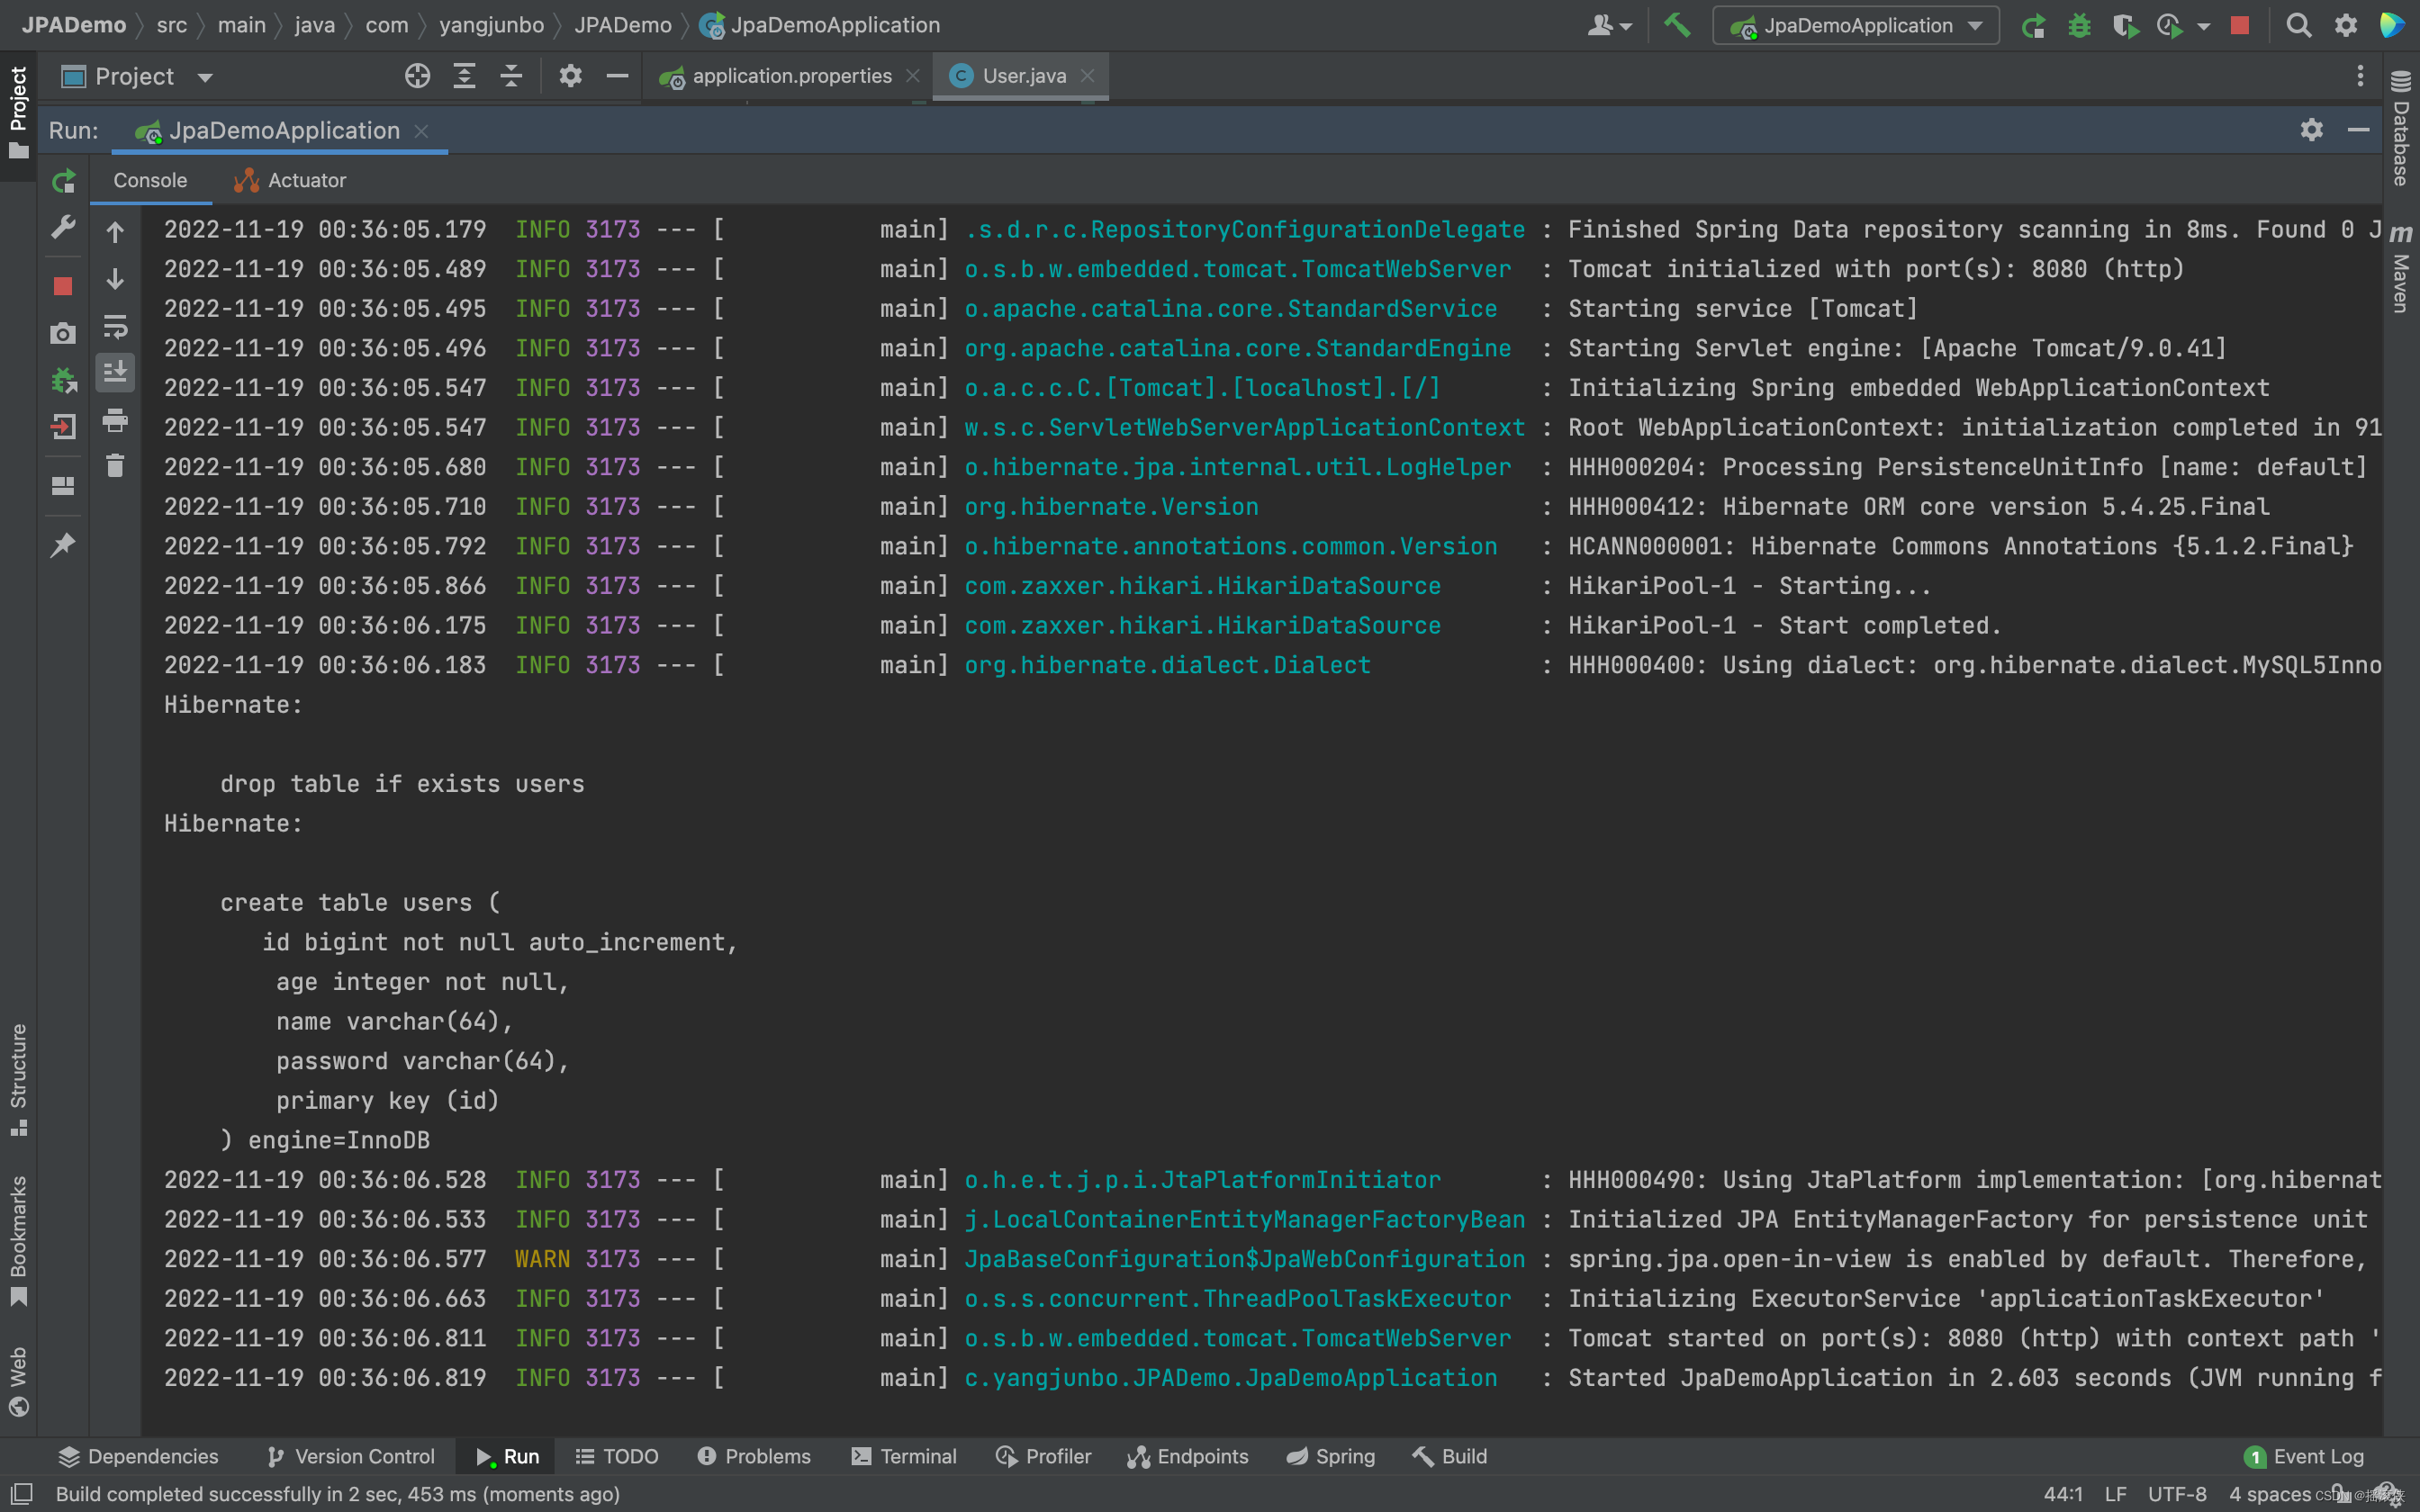The height and width of the screenshot is (1512, 2420).
Task: Click the Rerun application icon in Run panel
Action: pos(63,181)
